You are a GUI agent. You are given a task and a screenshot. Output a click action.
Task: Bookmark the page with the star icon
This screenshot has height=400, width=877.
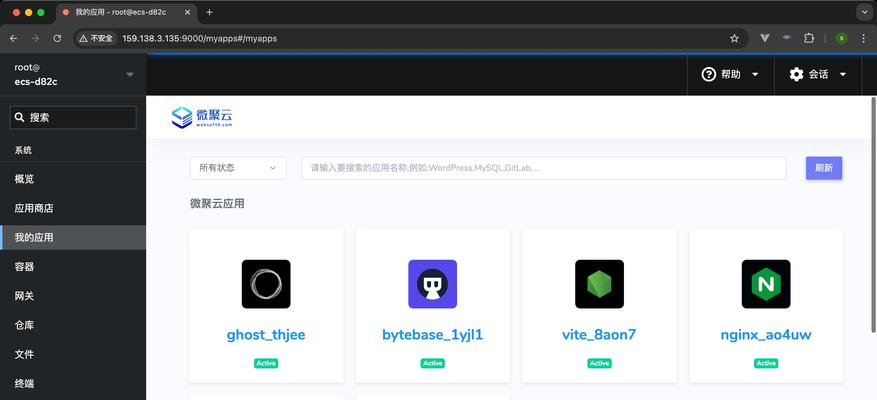[x=734, y=39]
